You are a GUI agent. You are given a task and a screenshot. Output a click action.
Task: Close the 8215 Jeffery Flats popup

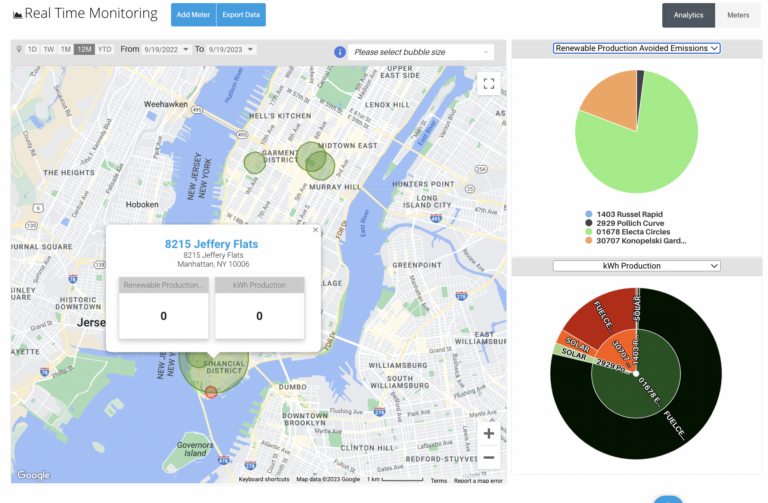(x=315, y=230)
